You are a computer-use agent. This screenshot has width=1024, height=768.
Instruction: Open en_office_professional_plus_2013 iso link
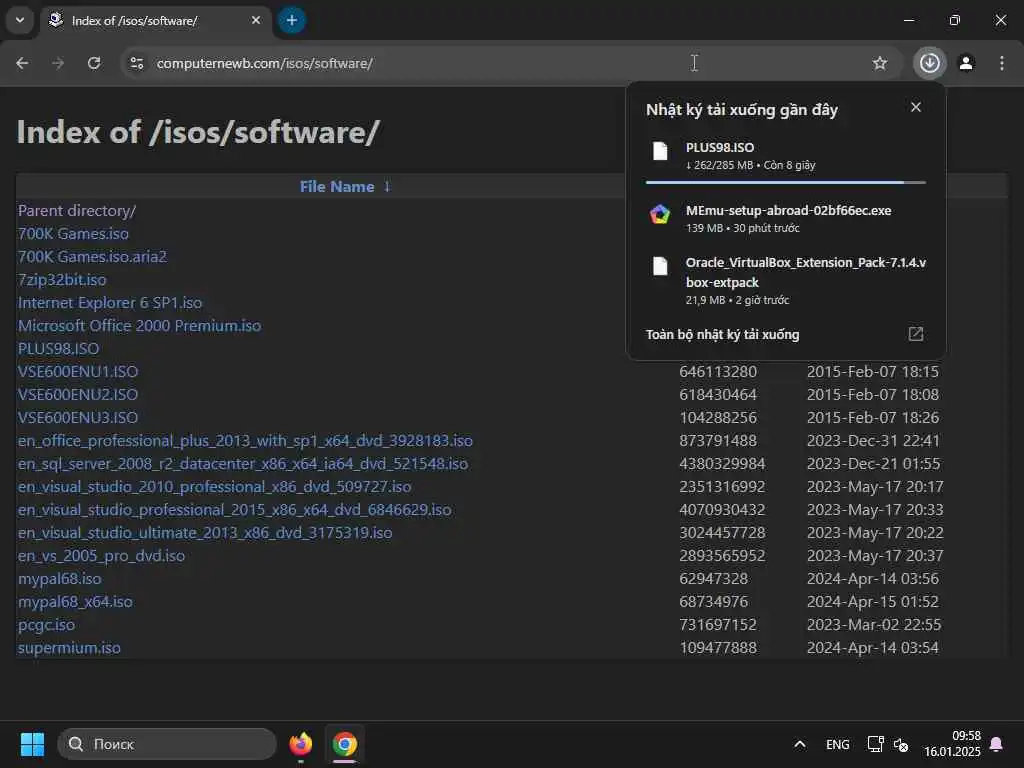[245, 441]
